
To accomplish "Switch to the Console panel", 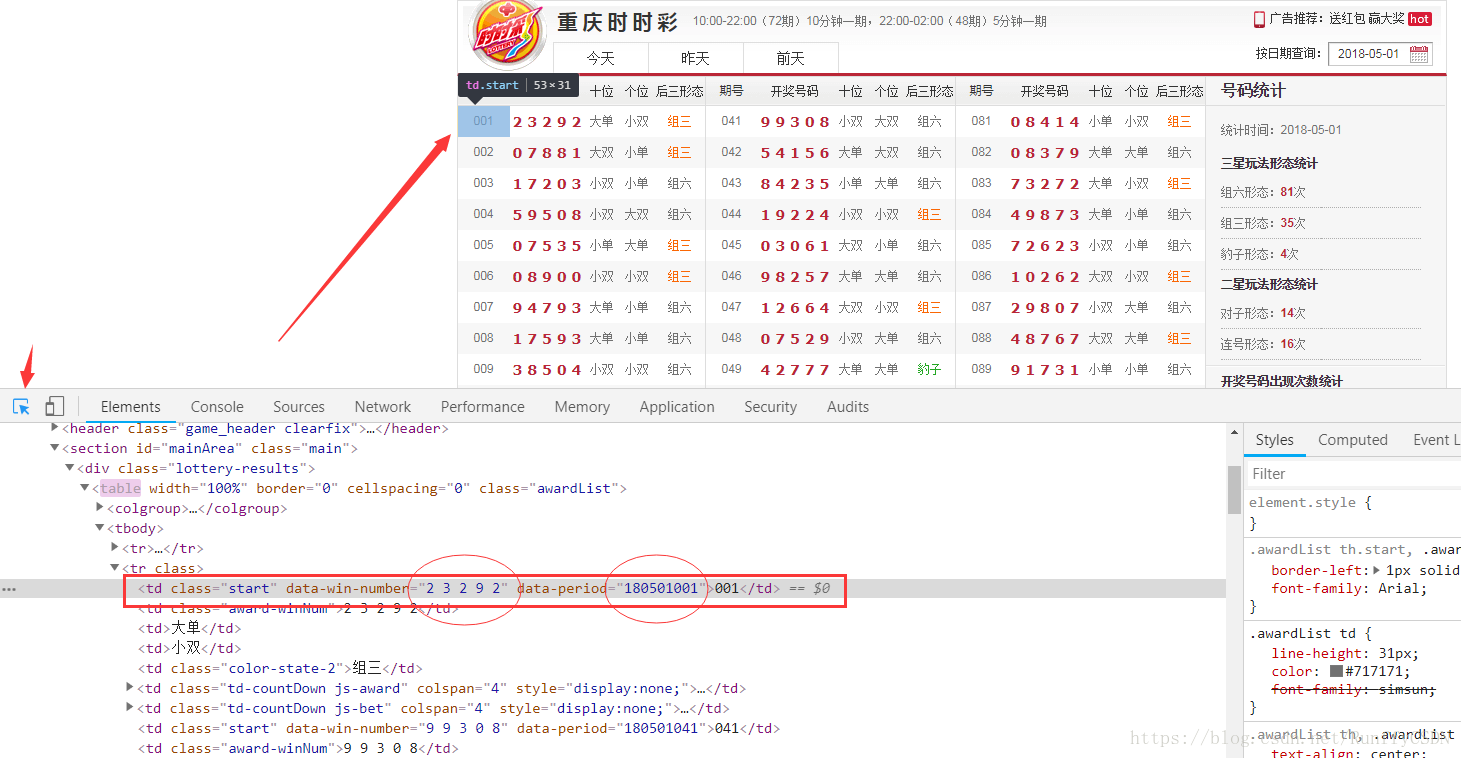I will [216, 406].
